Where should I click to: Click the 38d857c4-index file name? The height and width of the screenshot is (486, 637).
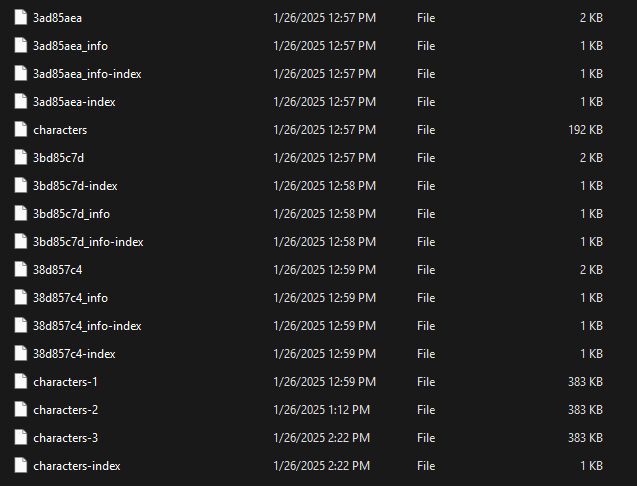pyautogui.click(x=74, y=354)
